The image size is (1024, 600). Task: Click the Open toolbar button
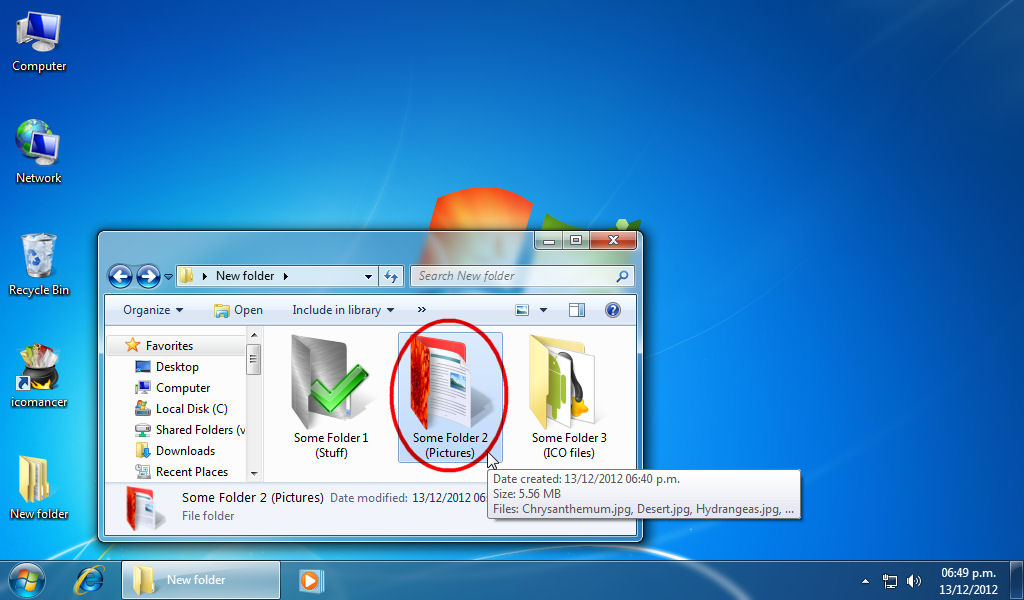[238, 310]
